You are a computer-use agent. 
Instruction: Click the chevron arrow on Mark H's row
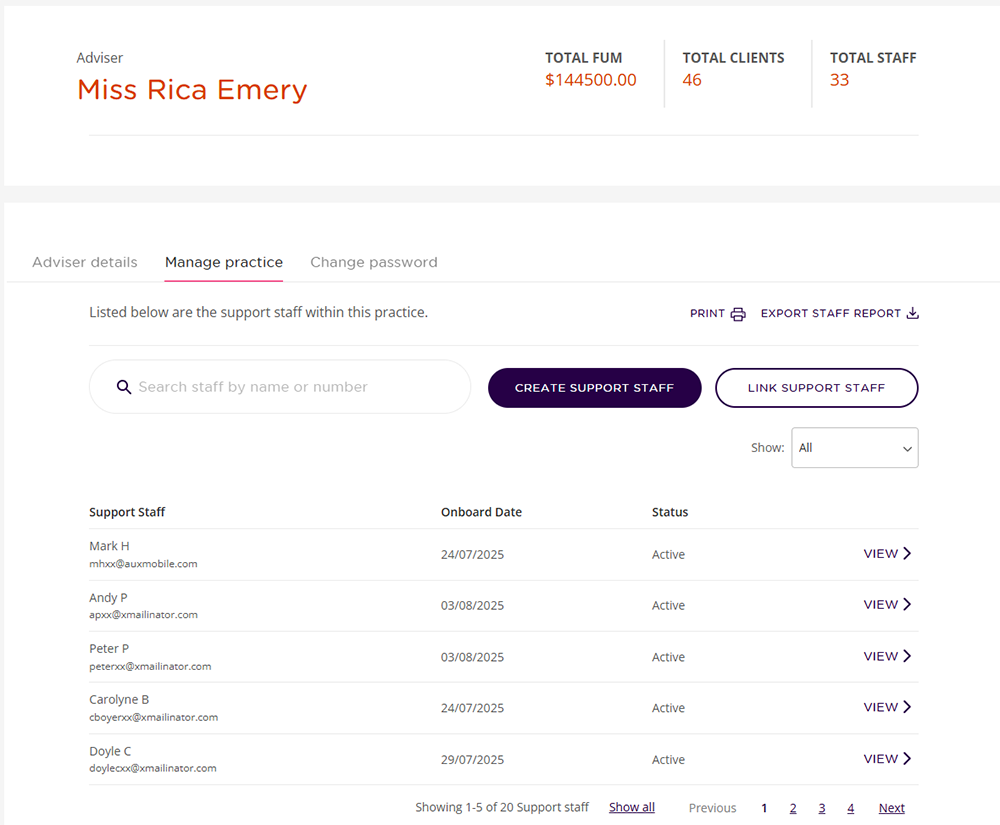(907, 554)
